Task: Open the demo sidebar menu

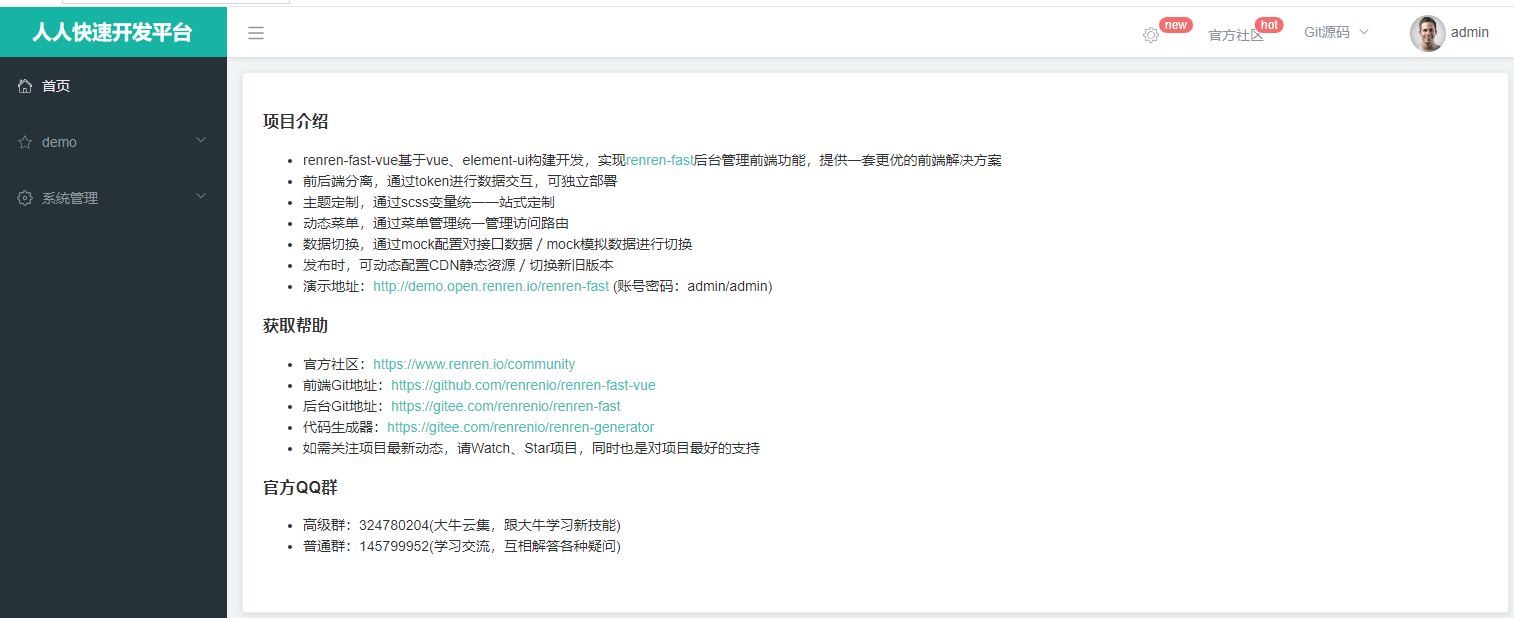Action: pyautogui.click(x=113, y=142)
